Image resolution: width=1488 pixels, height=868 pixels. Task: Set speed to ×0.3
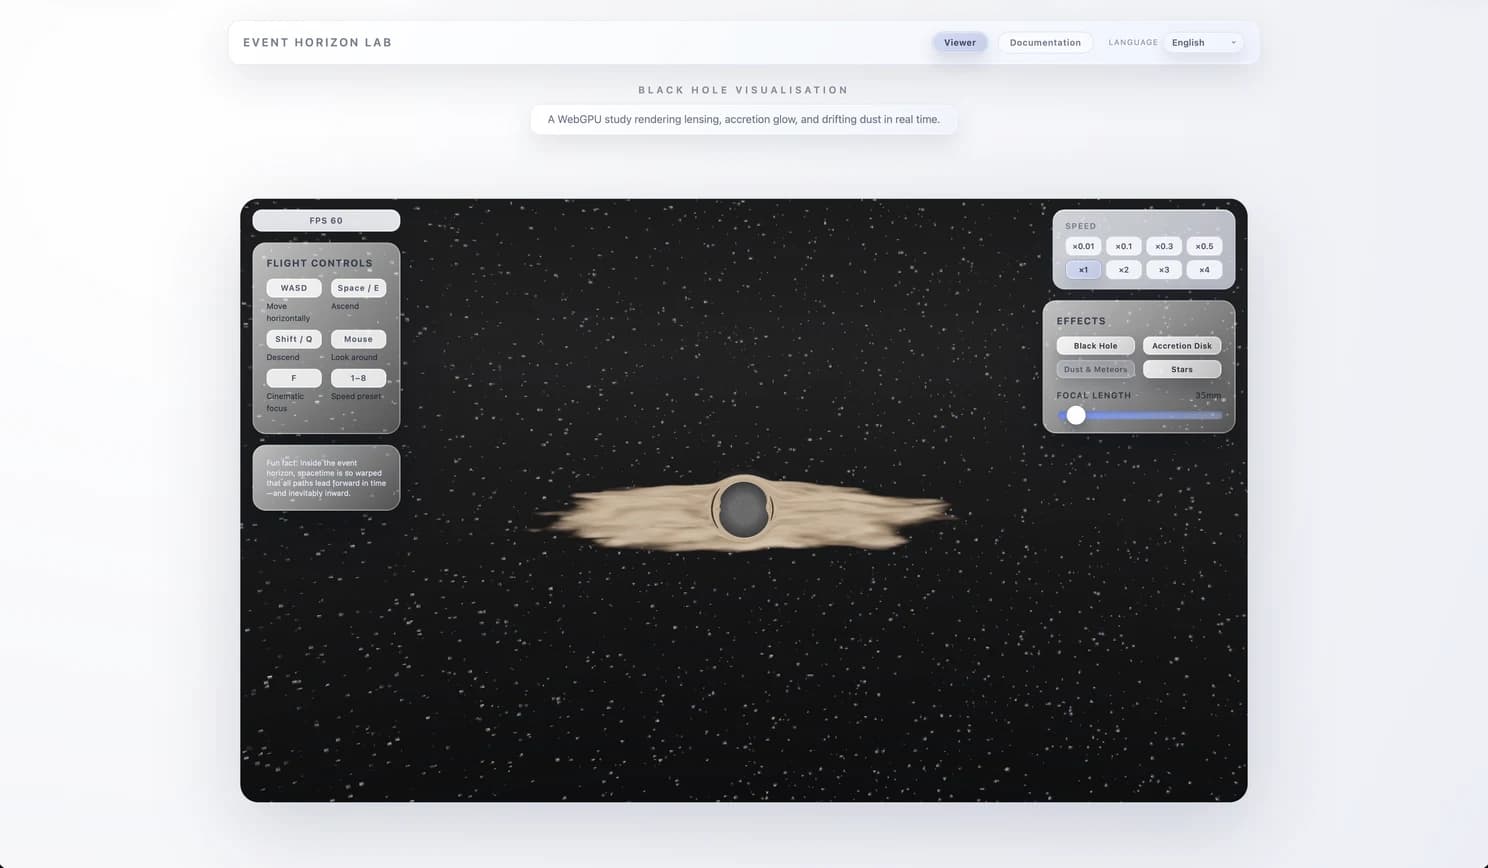pos(1164,246)
